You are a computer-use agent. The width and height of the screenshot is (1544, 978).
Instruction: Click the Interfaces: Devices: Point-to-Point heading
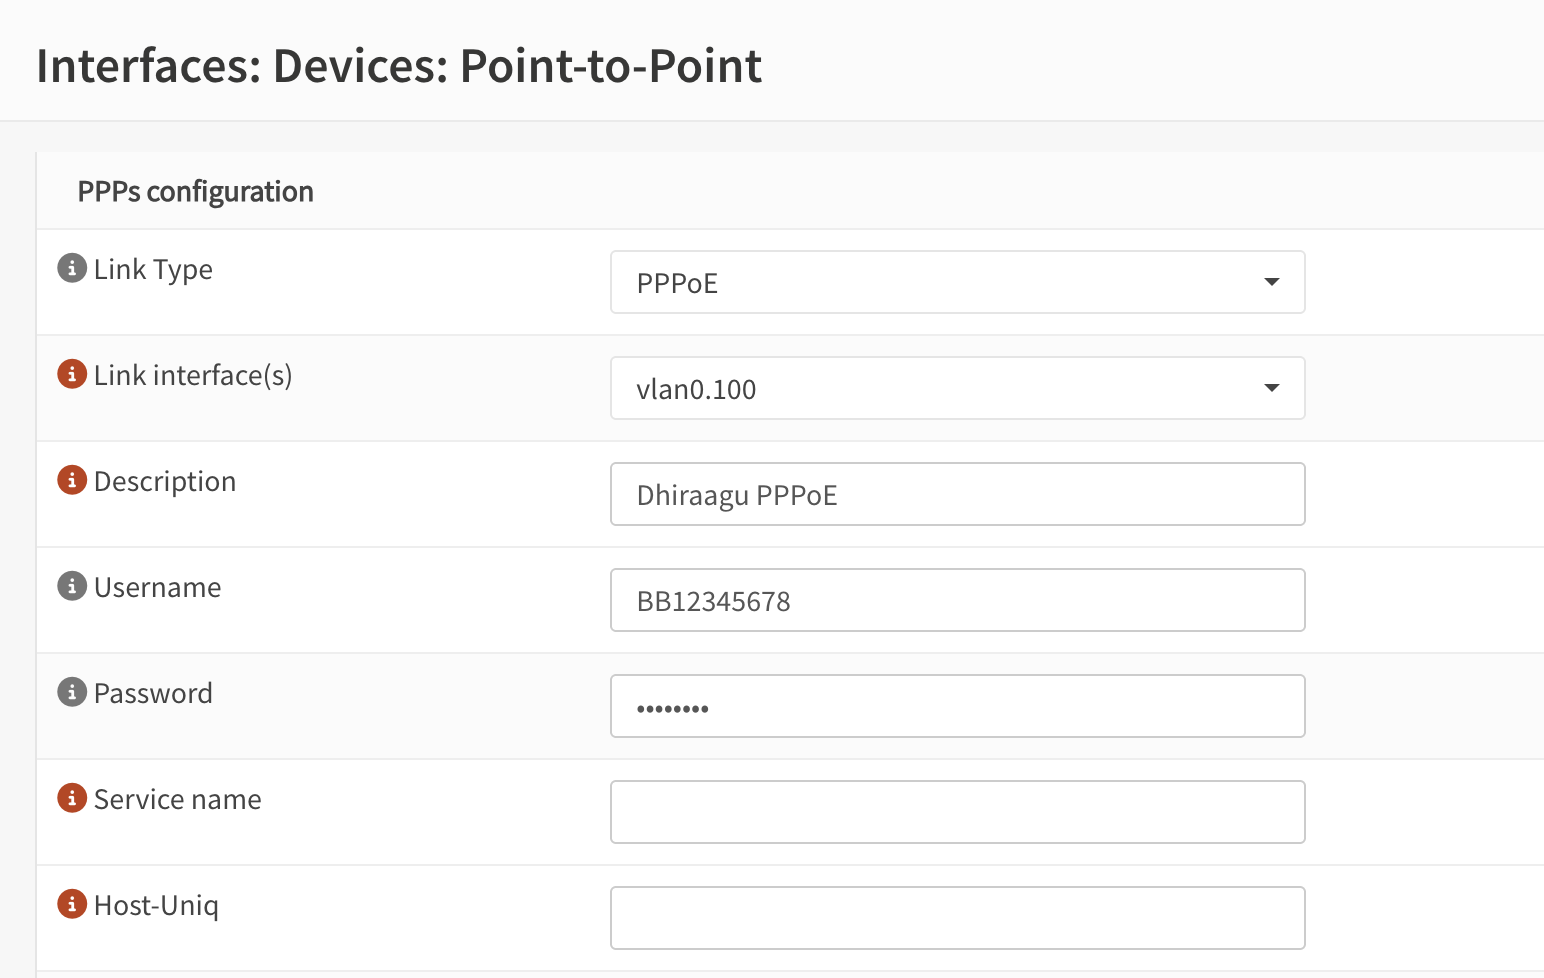[x=399, y=66]
